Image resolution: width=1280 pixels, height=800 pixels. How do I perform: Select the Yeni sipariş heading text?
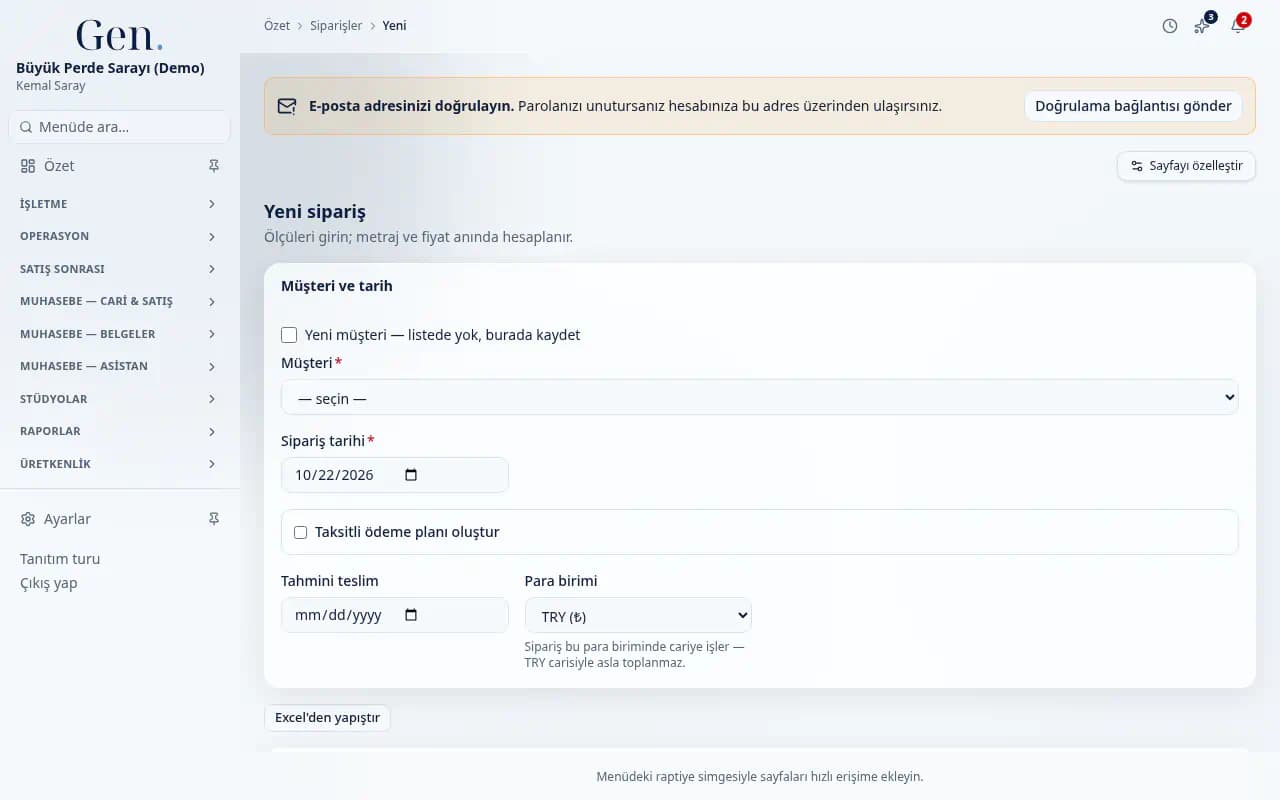pos(315,212)
